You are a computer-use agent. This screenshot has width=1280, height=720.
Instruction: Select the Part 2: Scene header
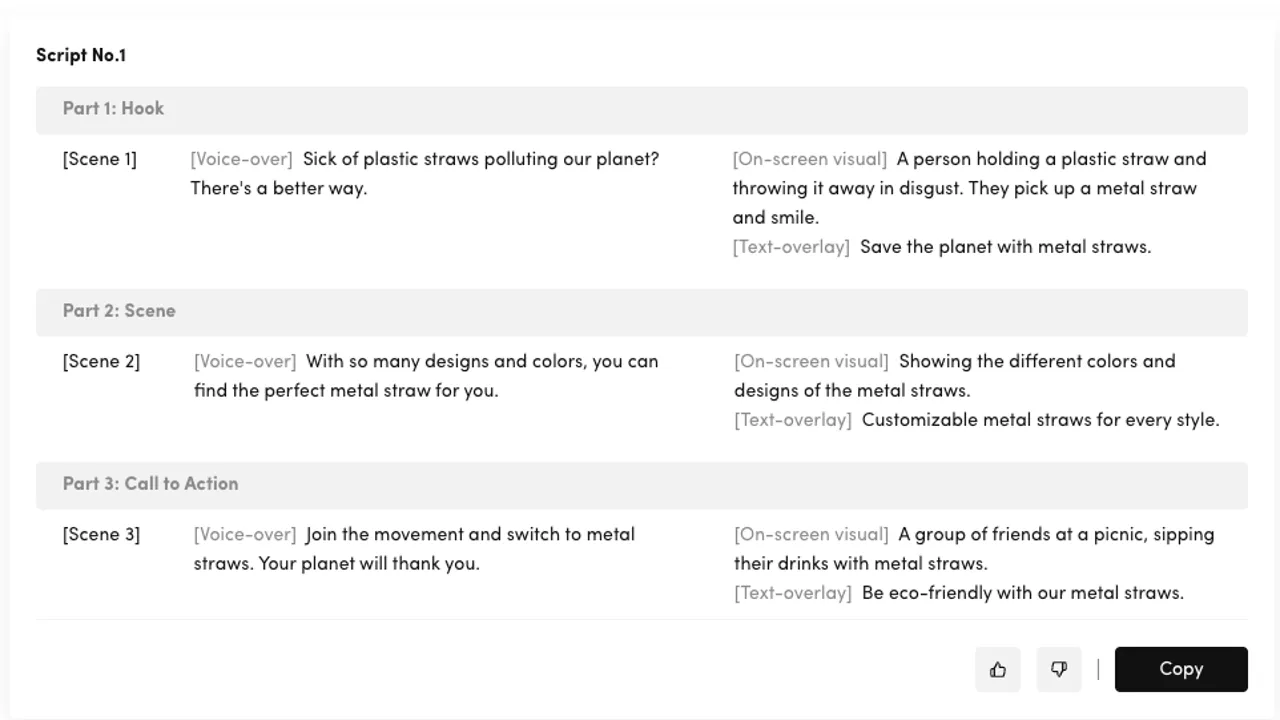[x=642, y=312]
